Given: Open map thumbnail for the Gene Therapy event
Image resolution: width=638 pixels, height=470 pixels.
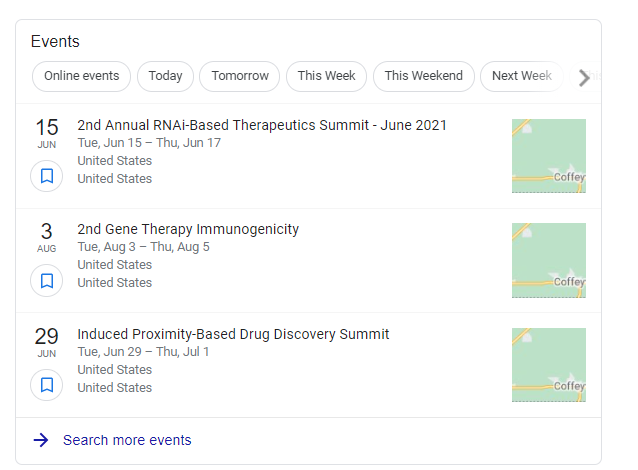Looking at the screenshot, I should (x=548, y=260).
